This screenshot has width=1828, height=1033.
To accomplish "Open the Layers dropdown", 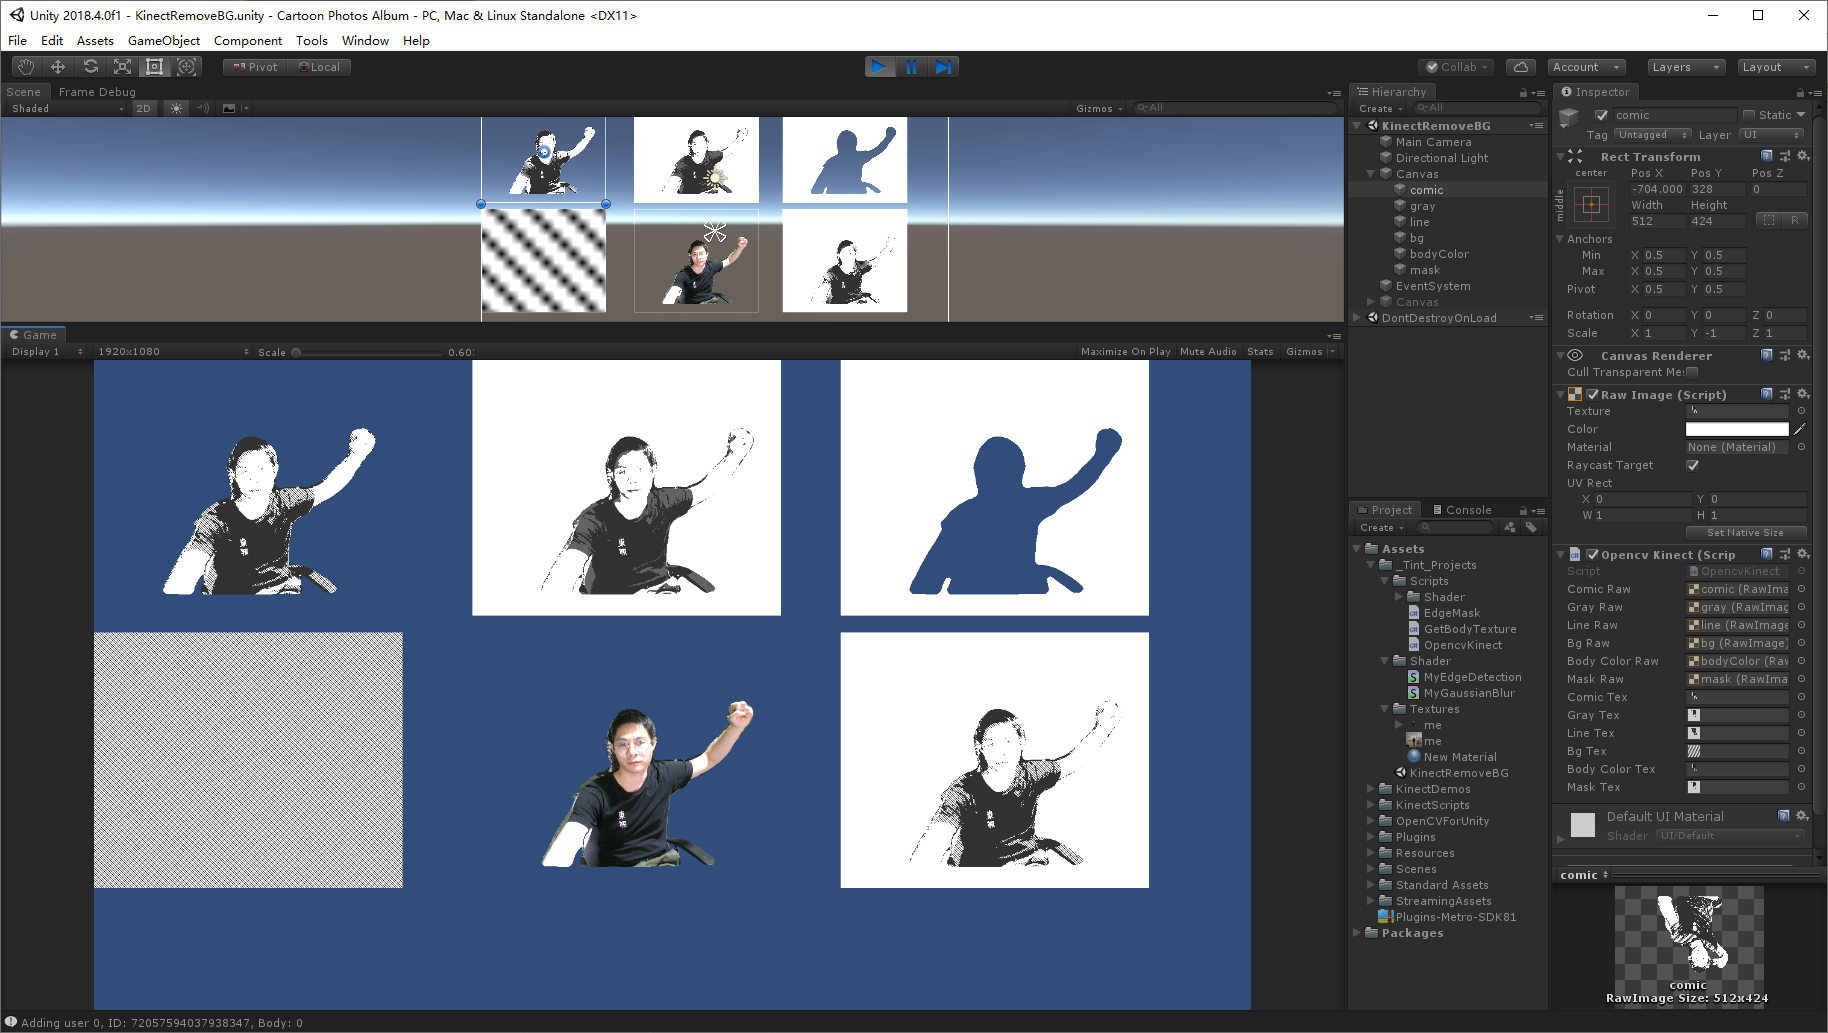I will pos(1686,67).
